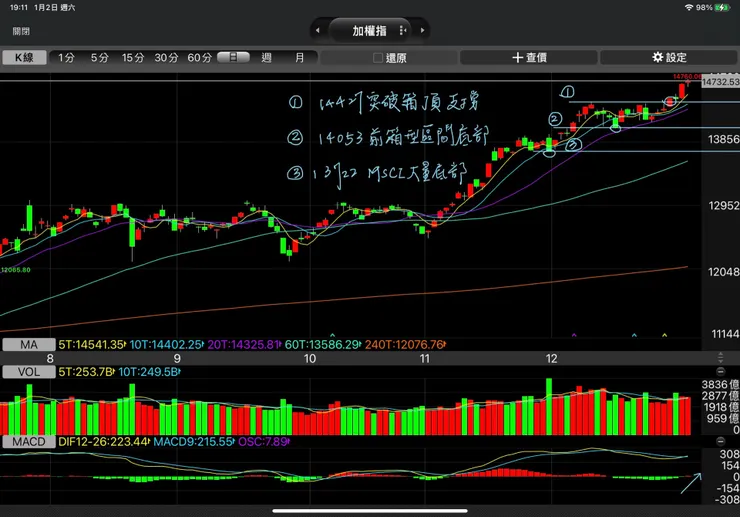Collapse the VOL panel with minus icon
The image size is (740, 517).
(721, 372)
